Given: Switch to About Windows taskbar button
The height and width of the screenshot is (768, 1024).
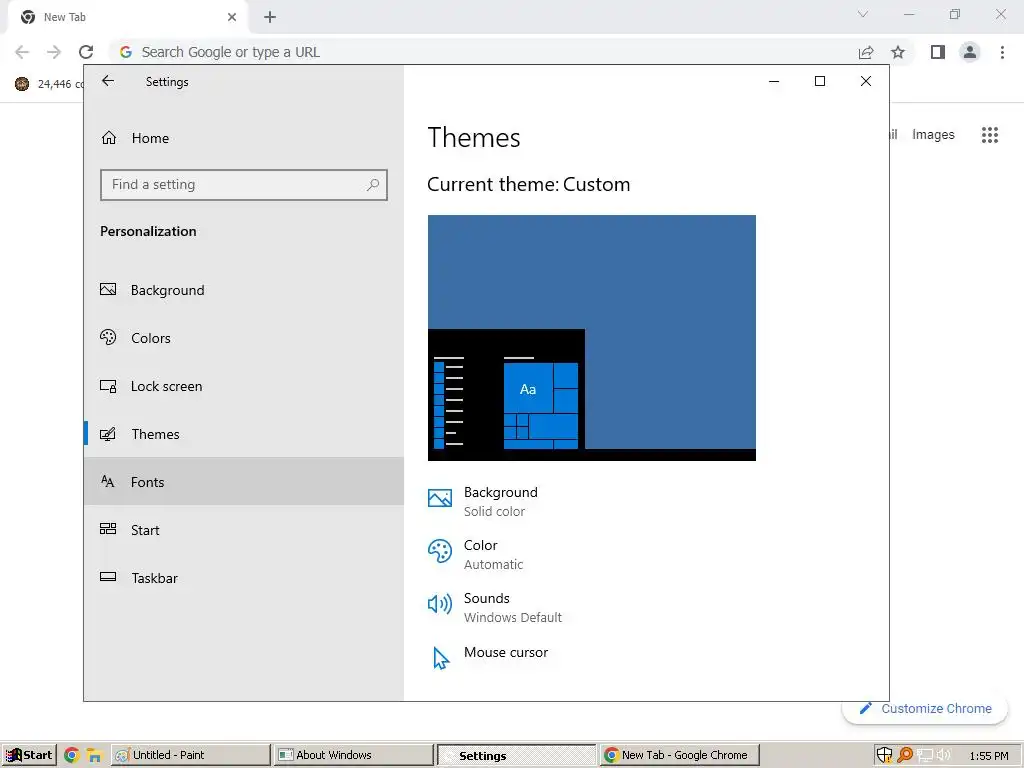Looking at the screenshot, I should click(353, 755).
